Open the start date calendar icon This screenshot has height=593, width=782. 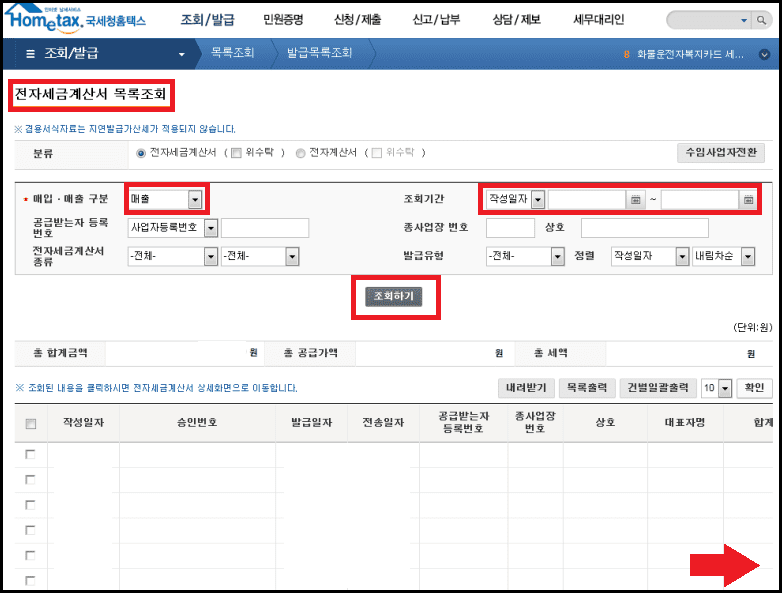pyautogui.click(x=635, y=199)
